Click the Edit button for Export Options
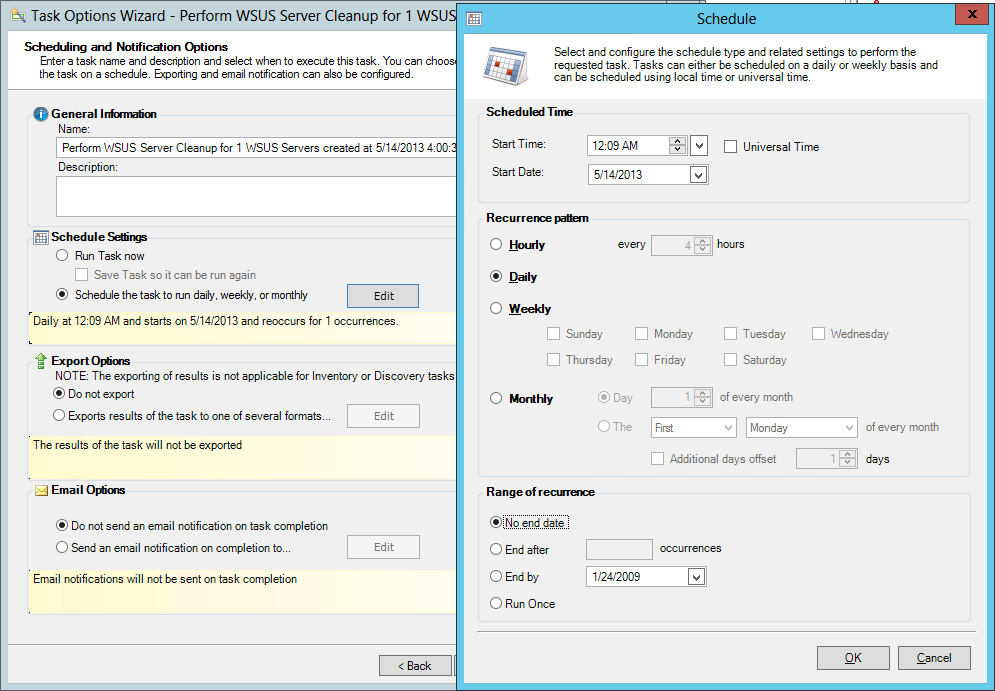 click(x=383, y=416)
